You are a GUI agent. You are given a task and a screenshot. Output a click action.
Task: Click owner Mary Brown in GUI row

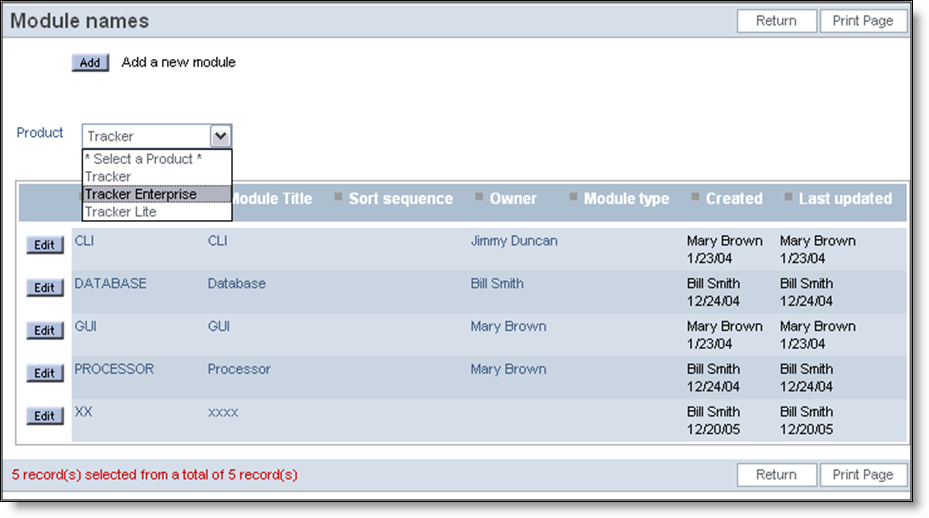tap(508, 326)
